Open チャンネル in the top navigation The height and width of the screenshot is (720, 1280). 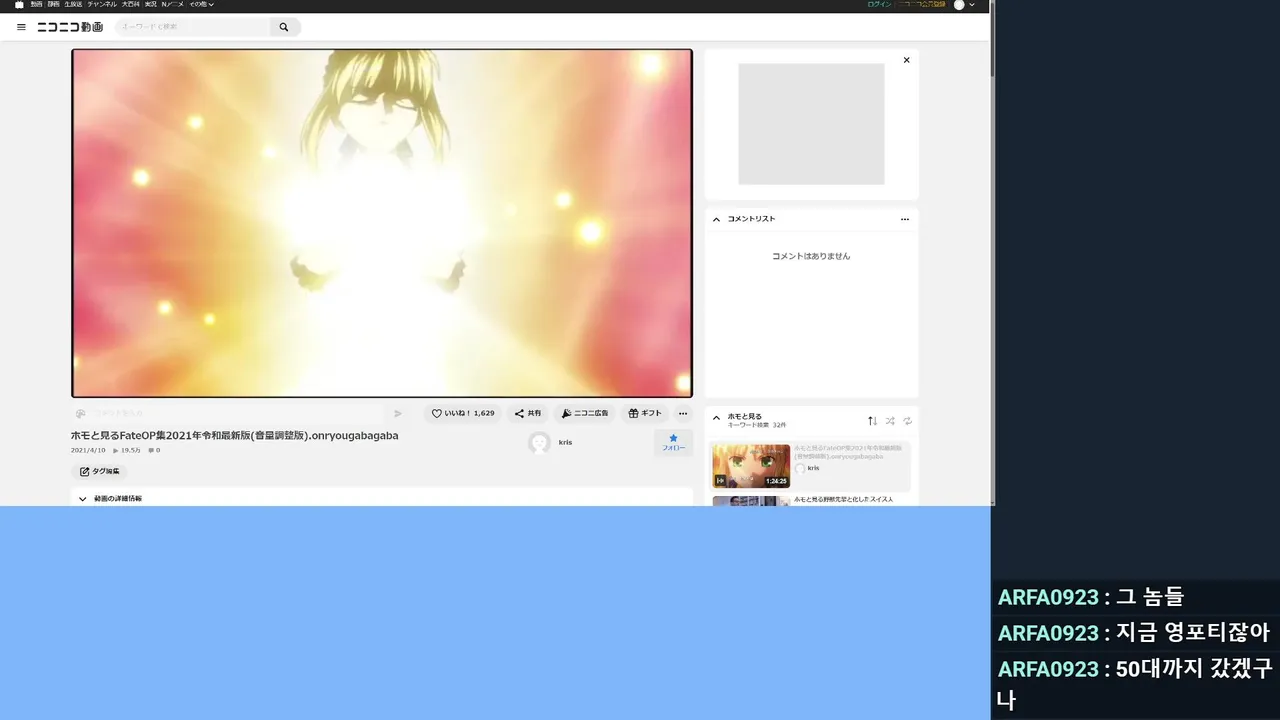pos(102,5)
